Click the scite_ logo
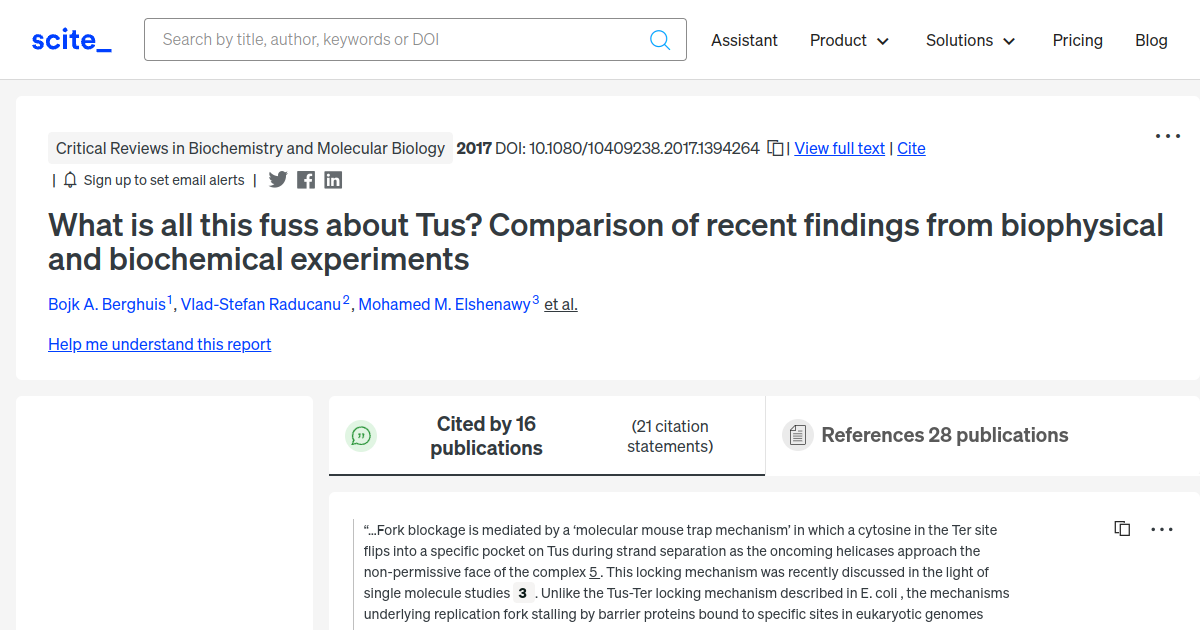The height and width of the screenshot is (630, 1200). [70, 39]
